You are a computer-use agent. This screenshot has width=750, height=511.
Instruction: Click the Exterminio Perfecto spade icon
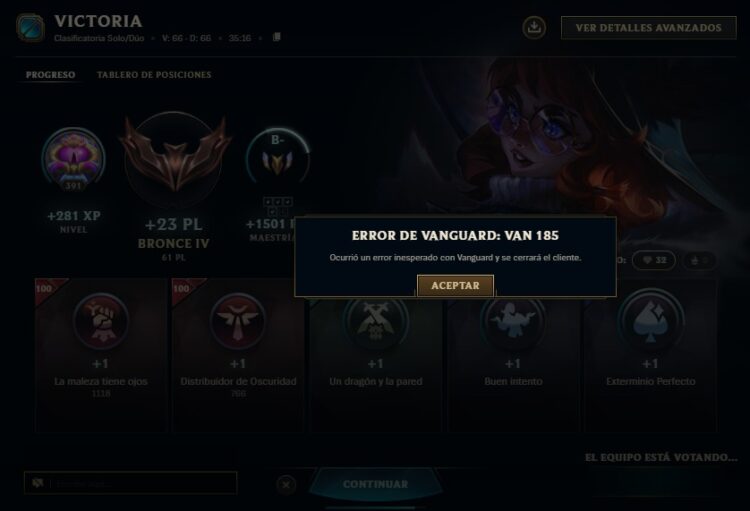click(650, 322)
